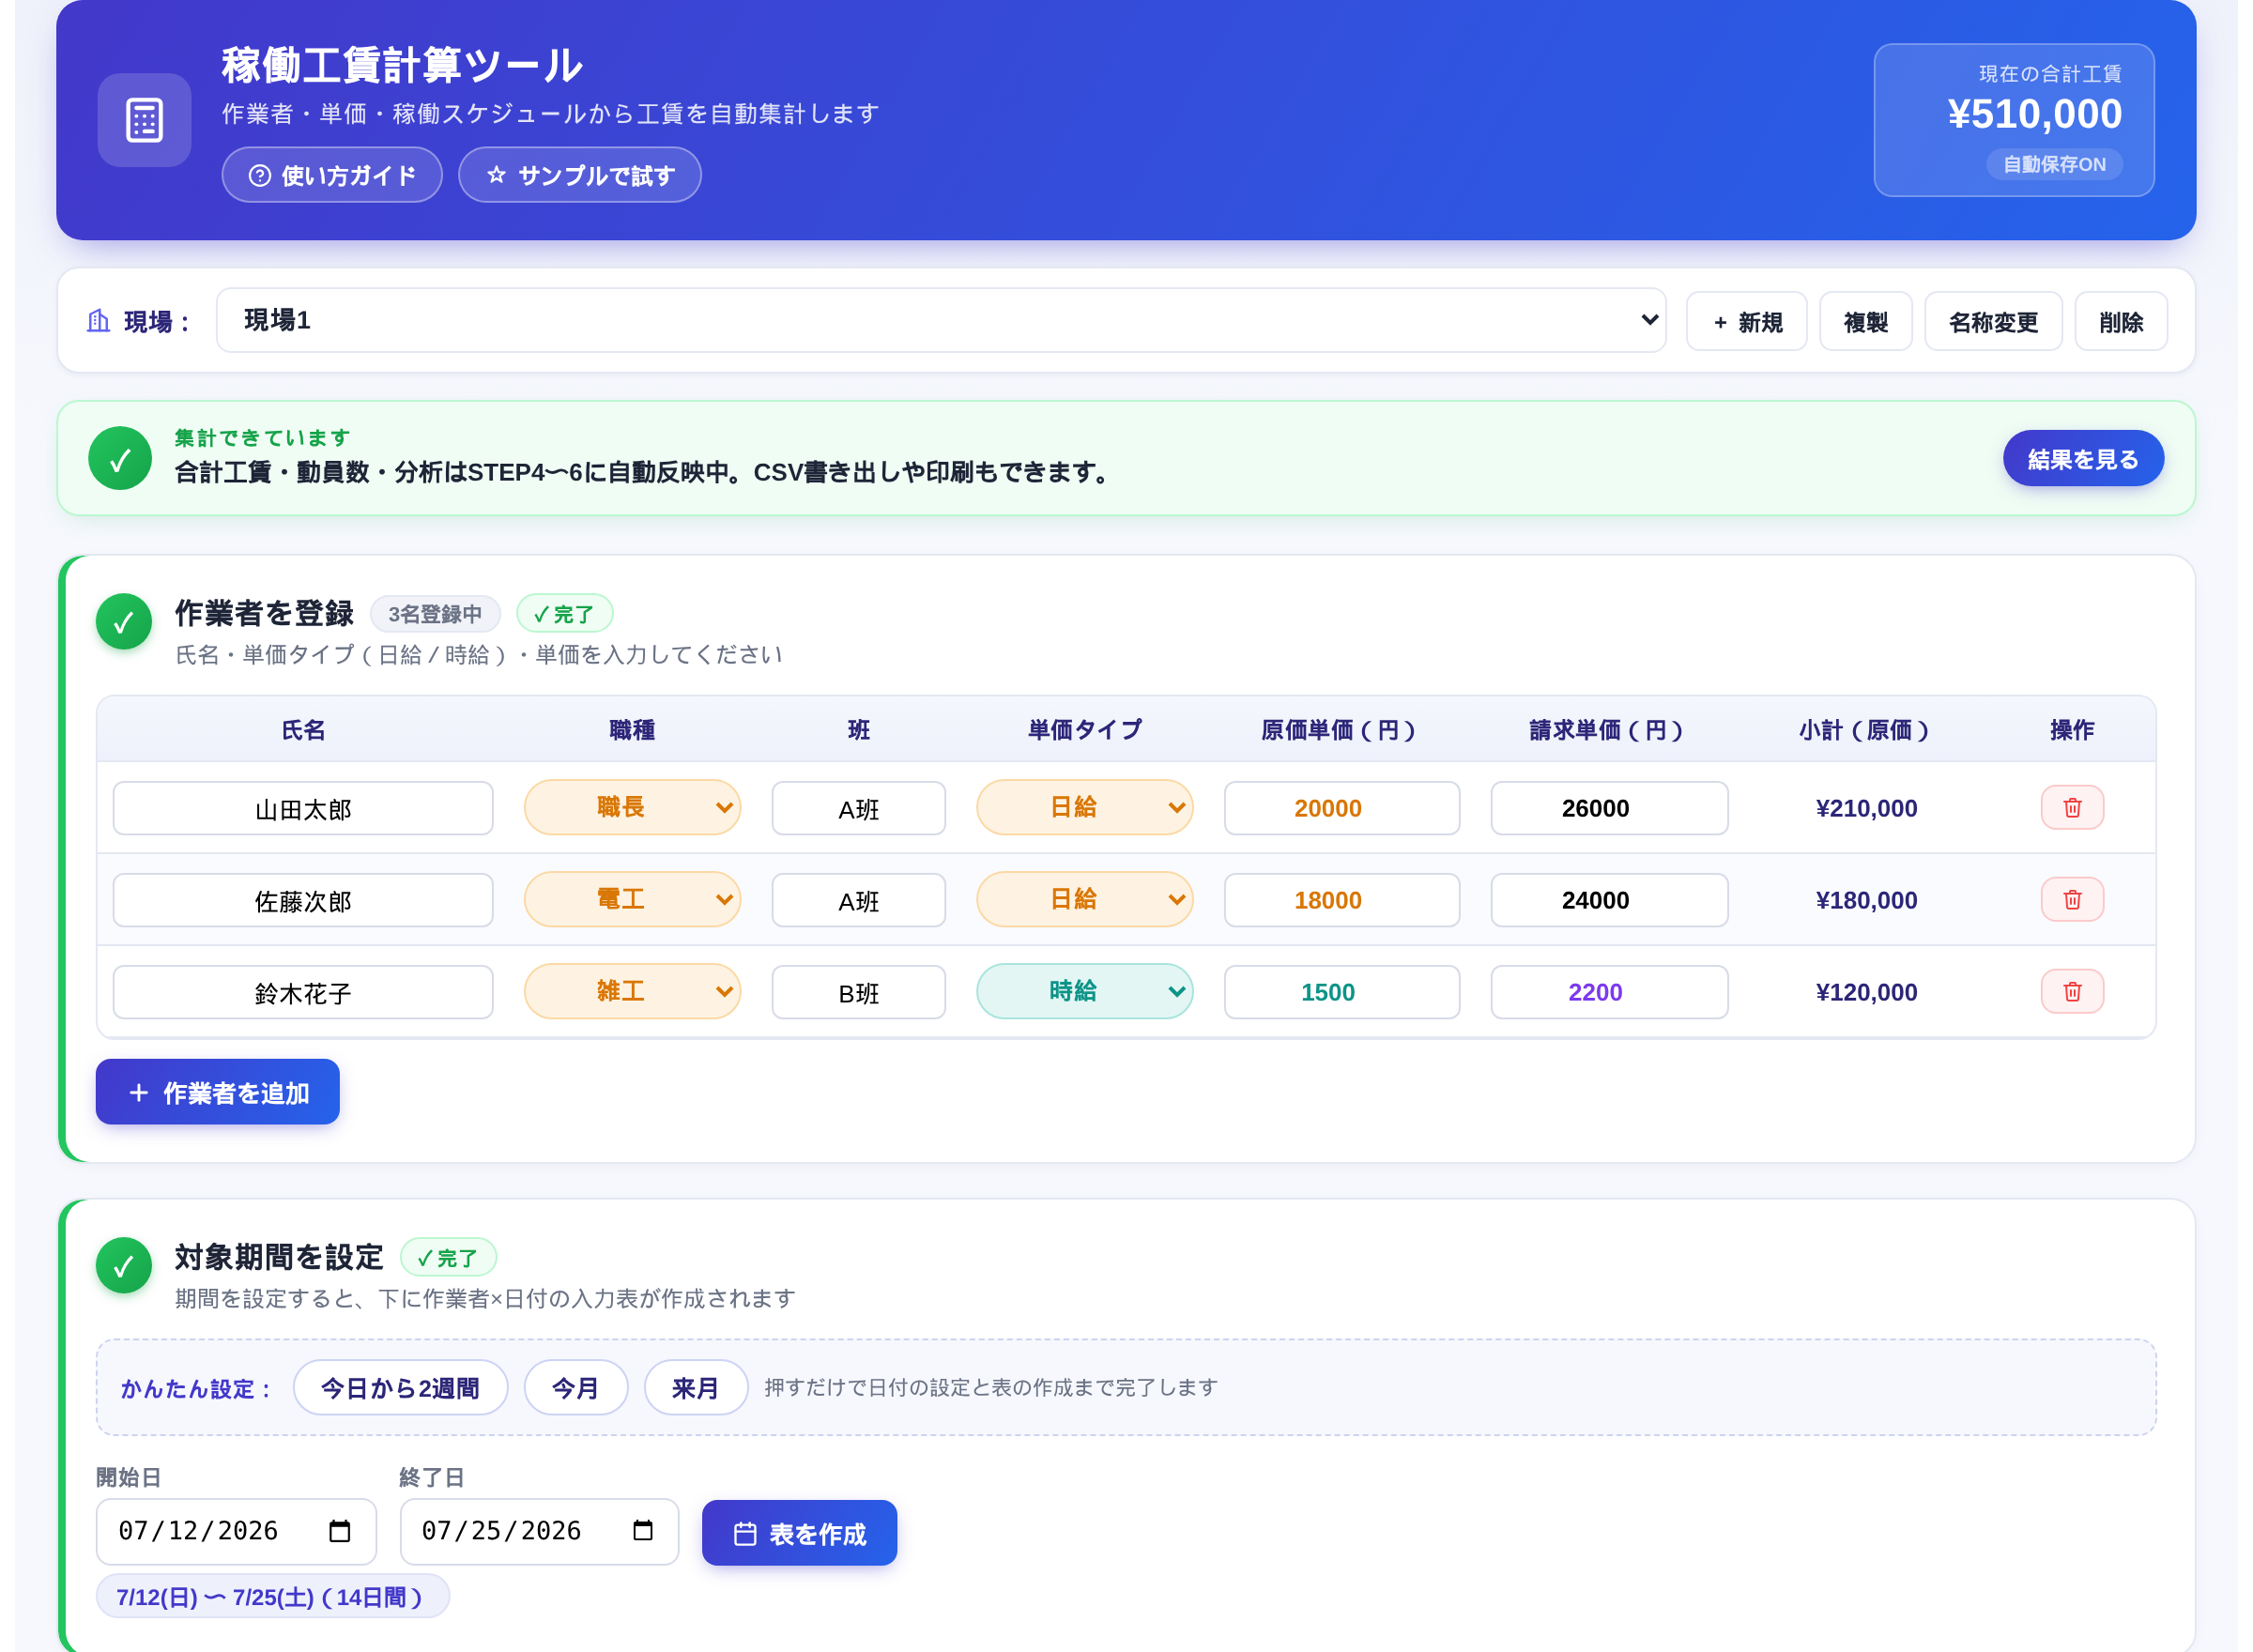Screen dimensions: 2253x1652
Task: Click the green checkmark in the summary banner
Action: (120, 458)
